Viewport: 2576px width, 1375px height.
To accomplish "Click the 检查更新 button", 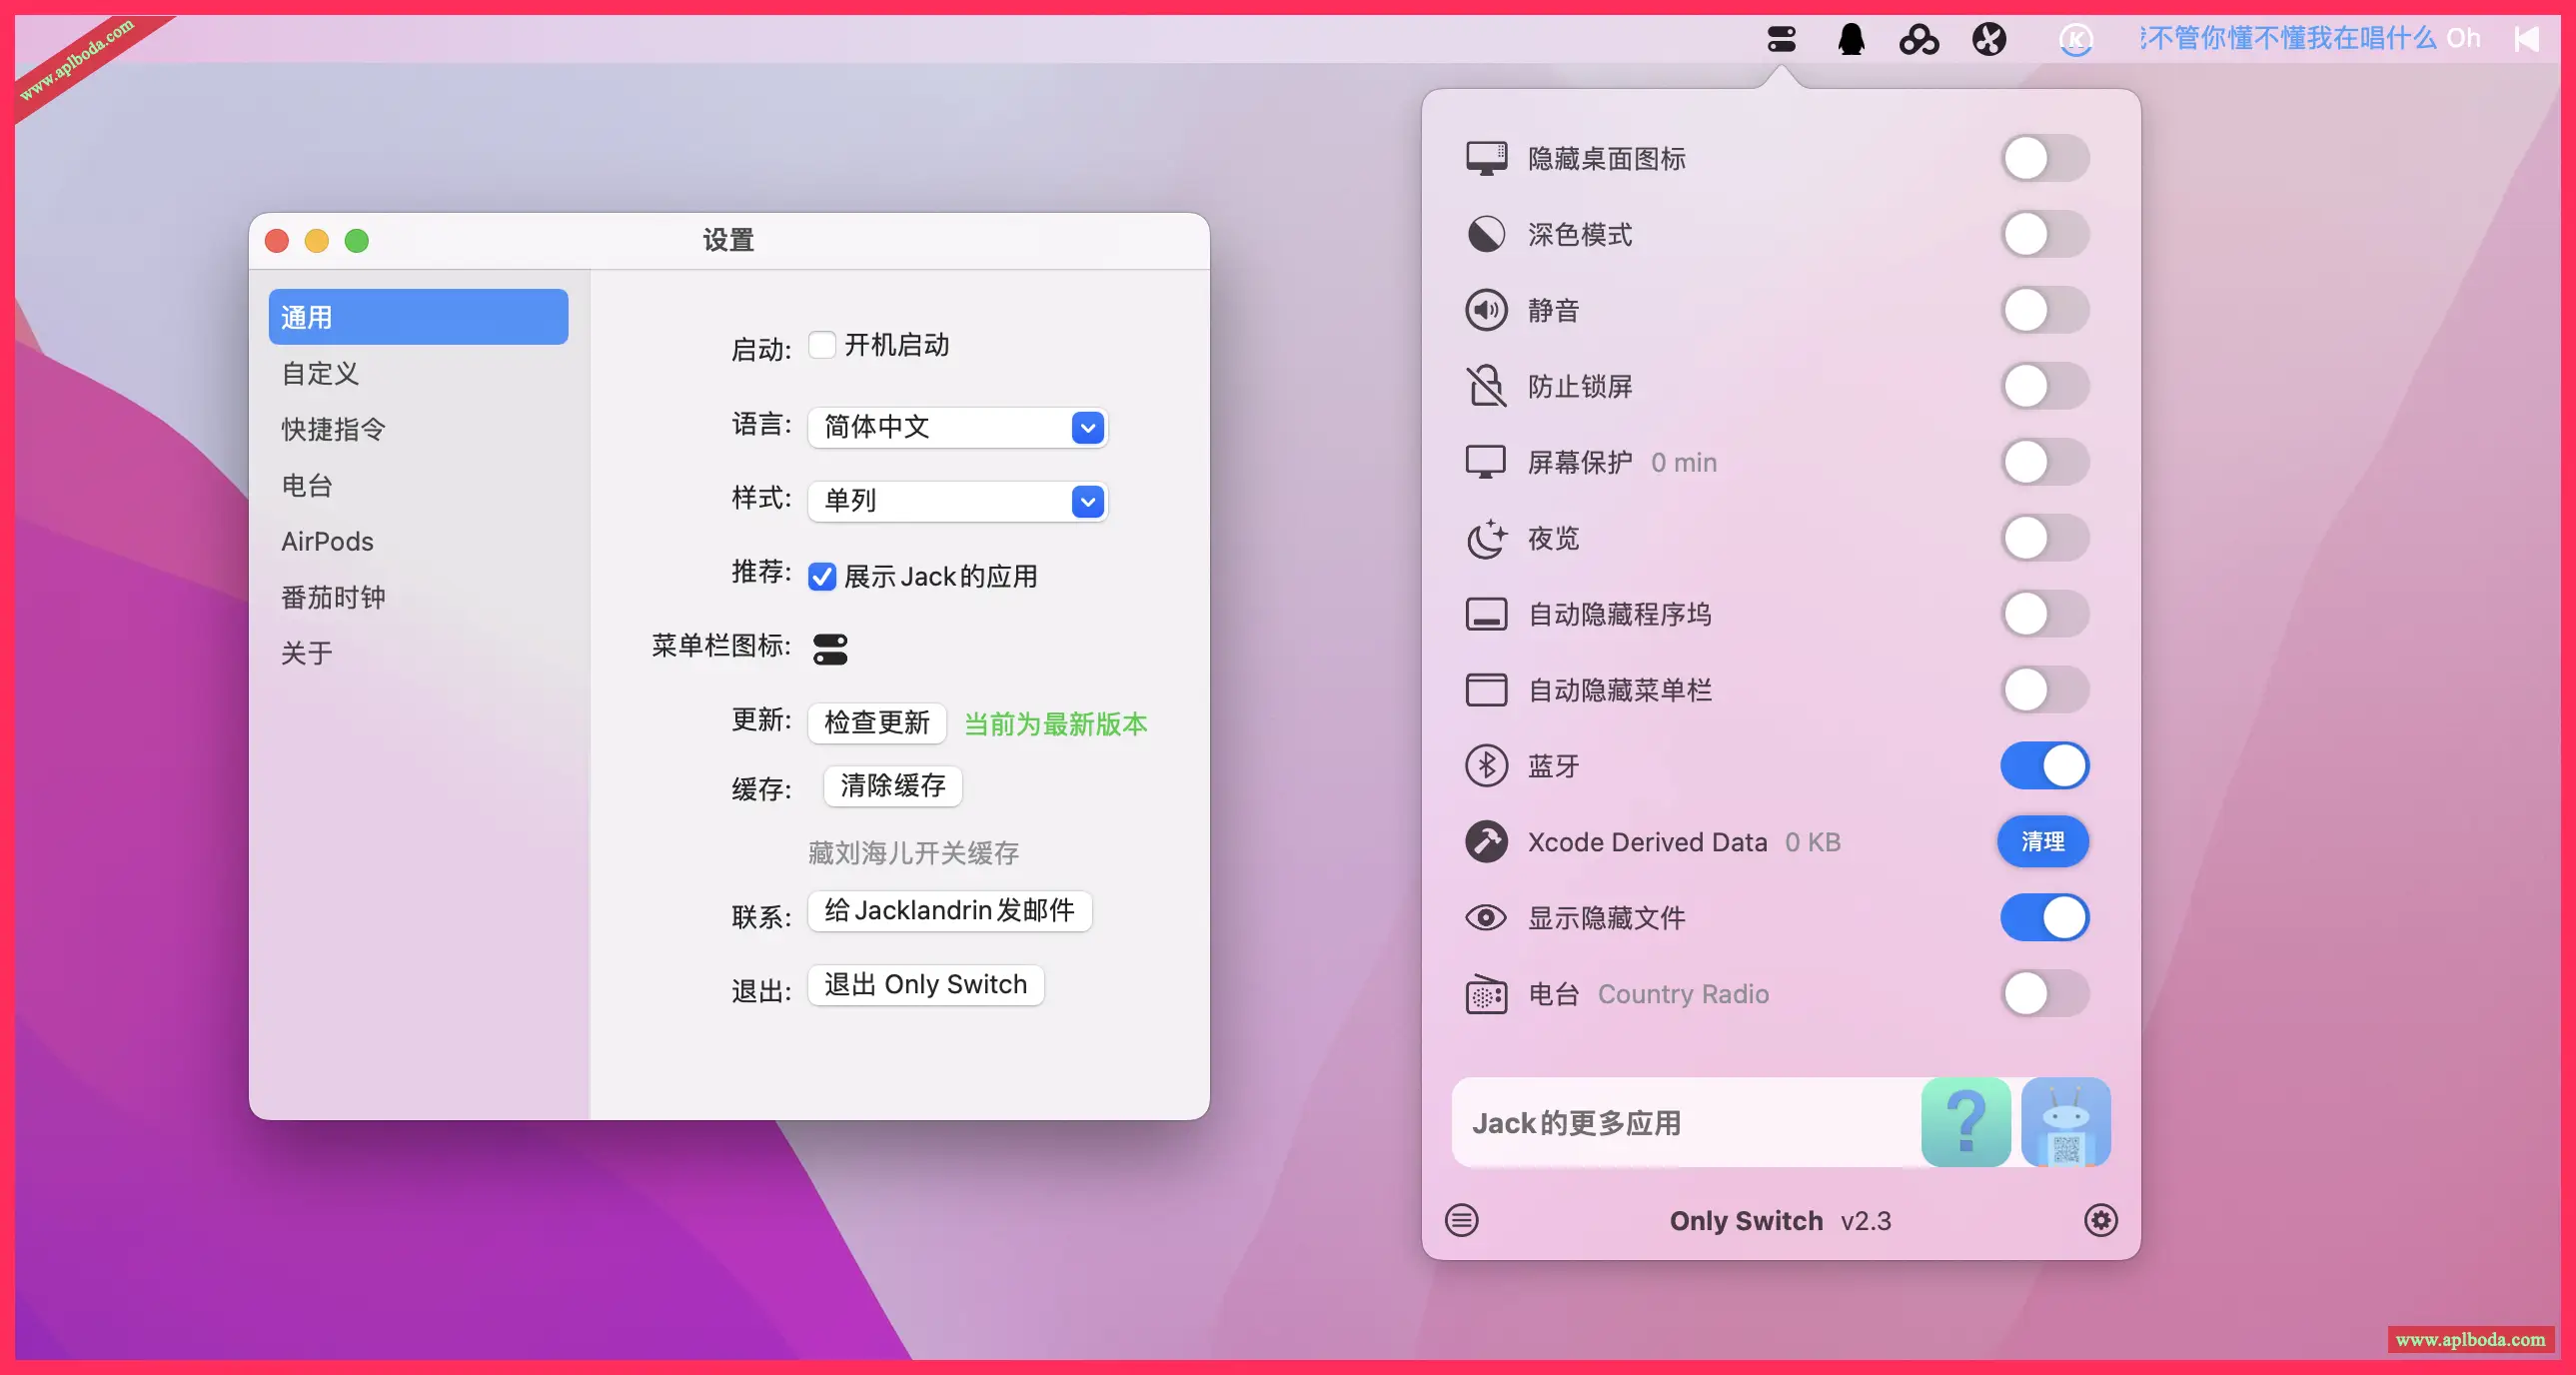I will [877, 722].
